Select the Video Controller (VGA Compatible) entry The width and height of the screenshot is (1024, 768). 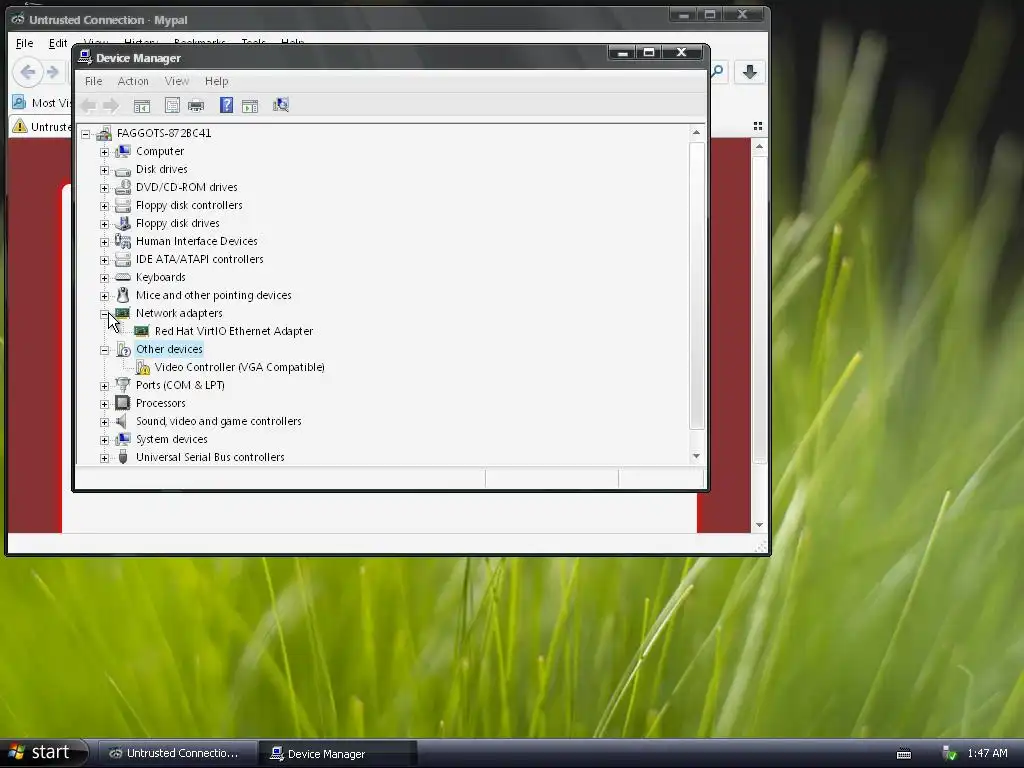point(240,367)
